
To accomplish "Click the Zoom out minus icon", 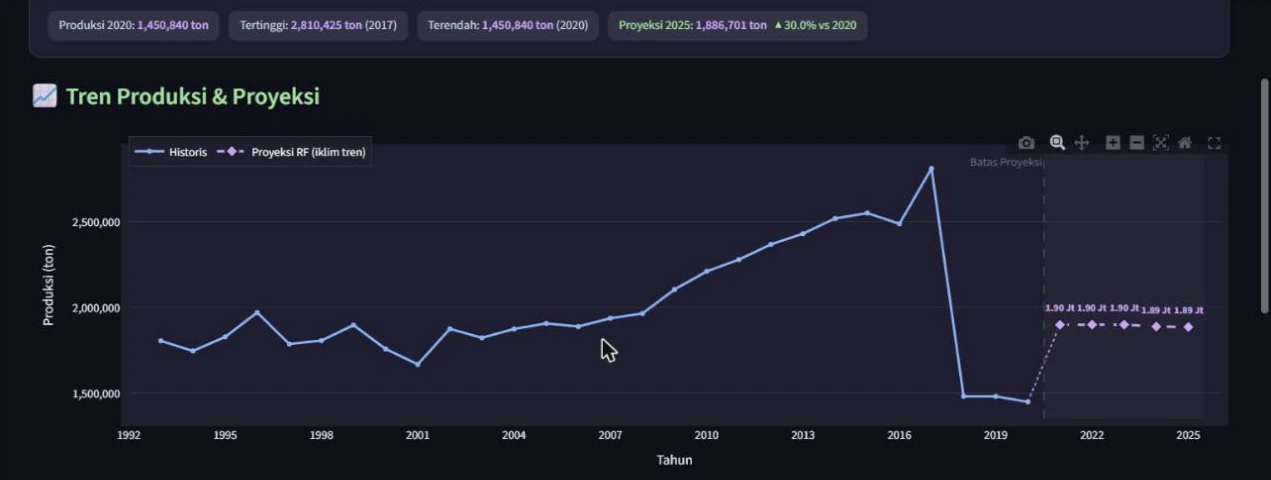I will pyautogui.click(x=1137, y=143).
